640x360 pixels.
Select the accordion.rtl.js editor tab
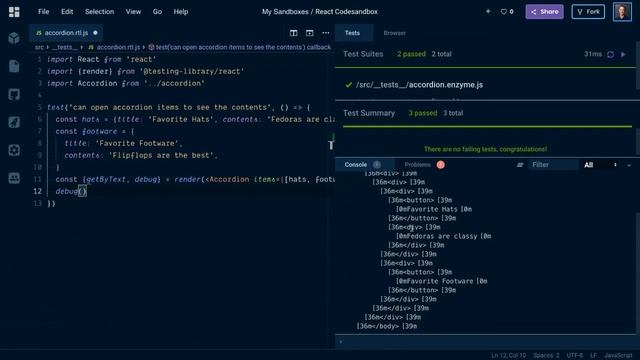click(66, 33)
